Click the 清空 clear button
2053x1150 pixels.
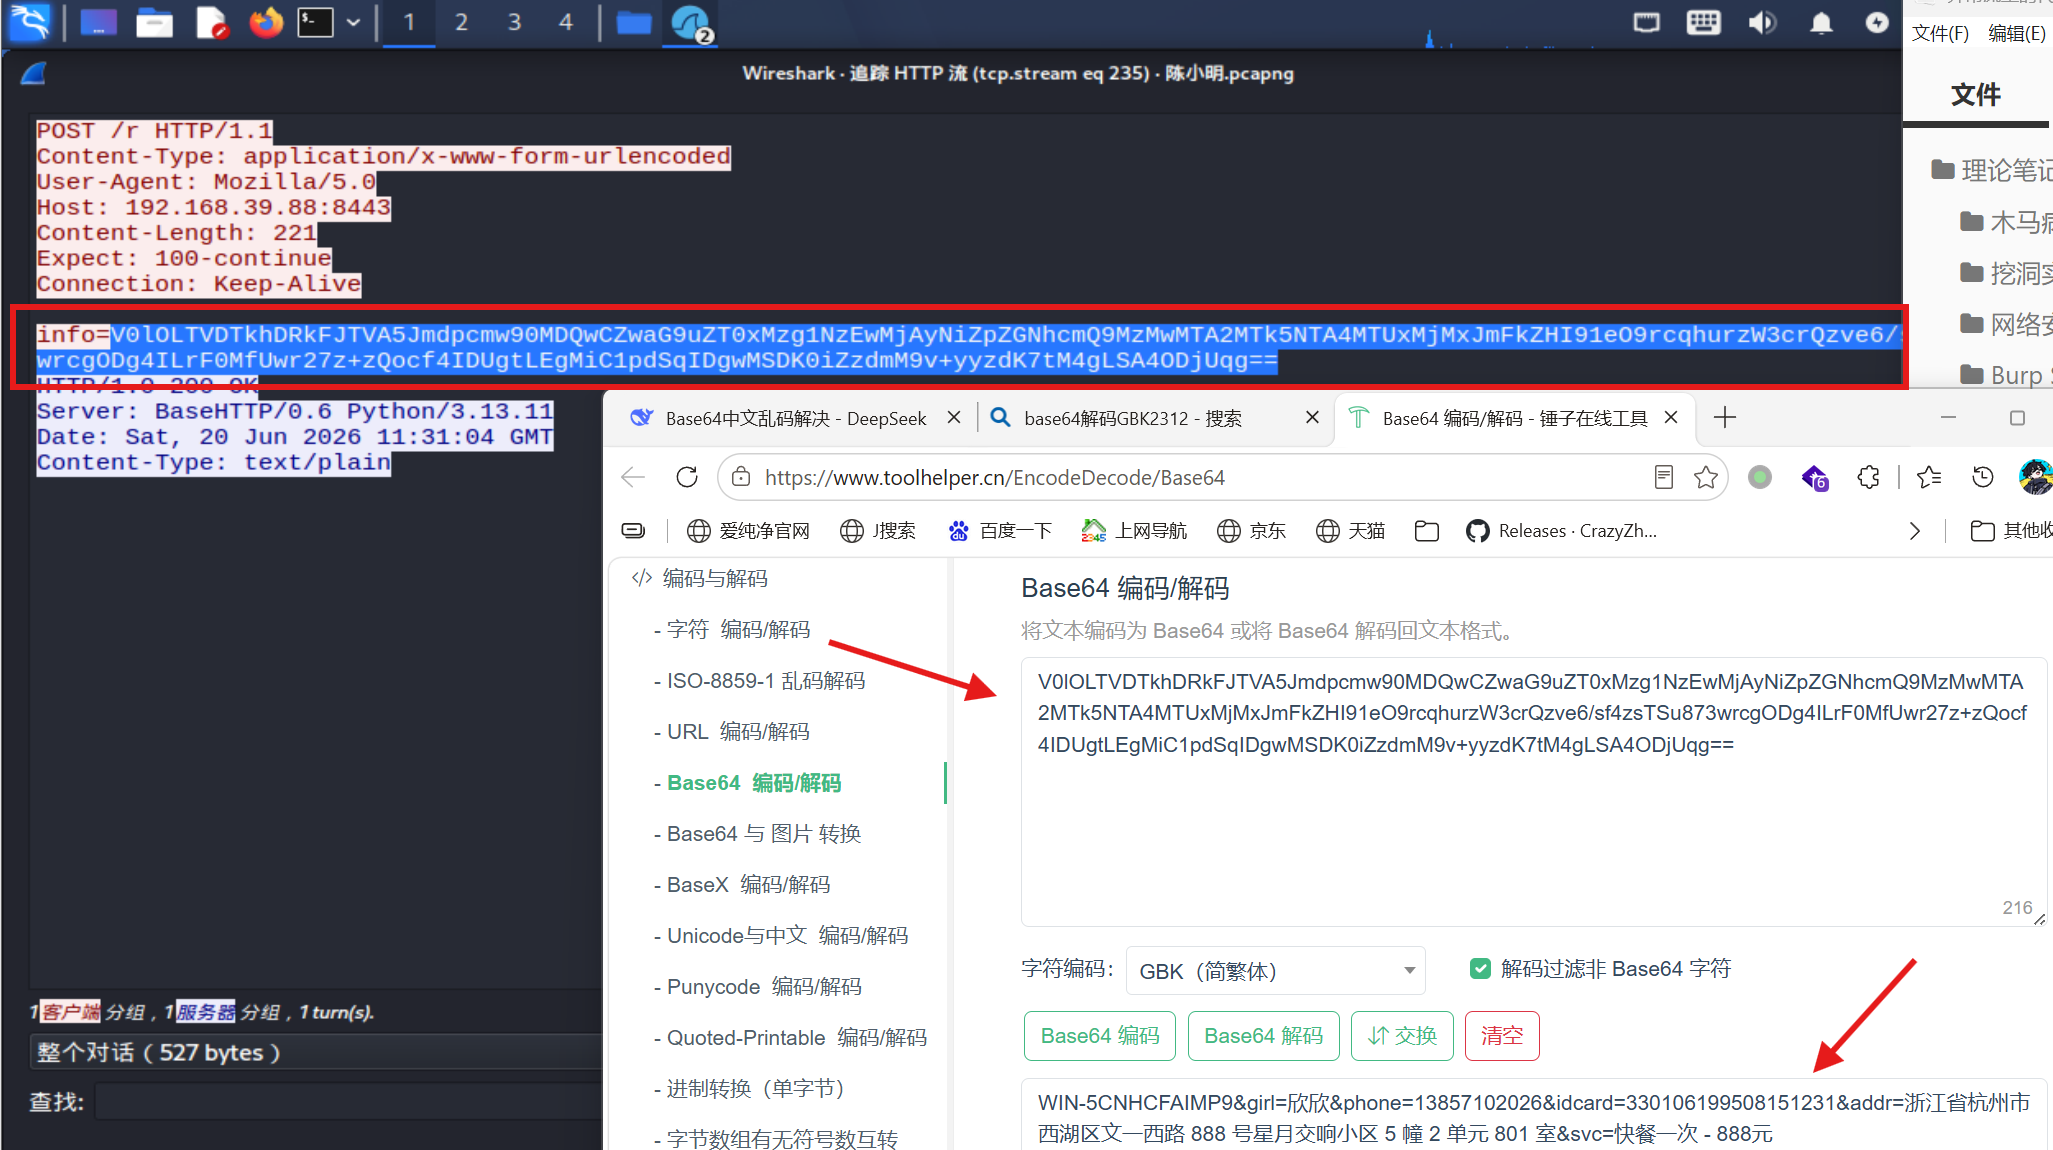1502,1036
